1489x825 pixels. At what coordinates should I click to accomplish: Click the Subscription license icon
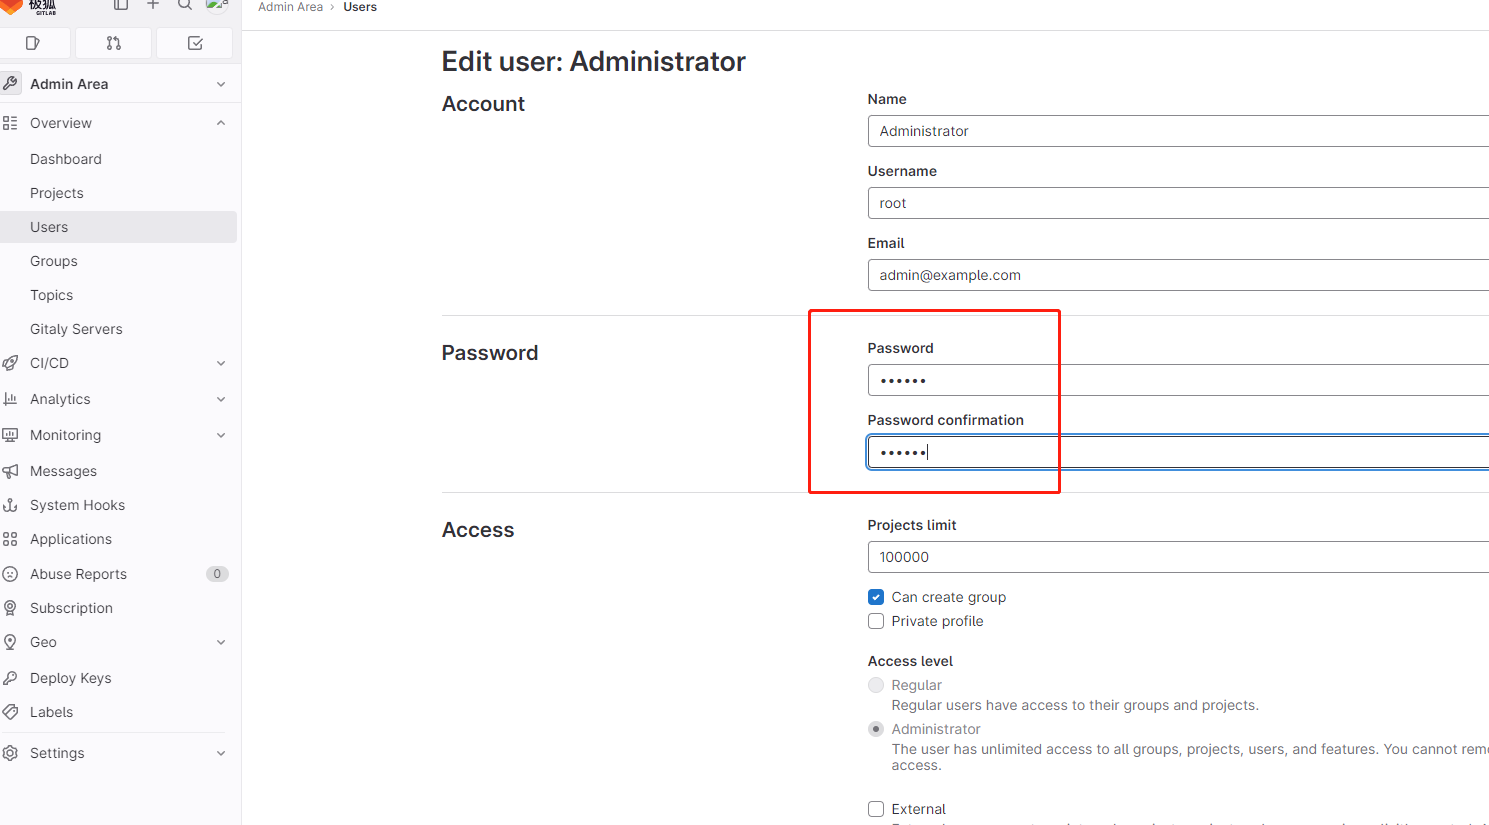(x=10, y=608)
